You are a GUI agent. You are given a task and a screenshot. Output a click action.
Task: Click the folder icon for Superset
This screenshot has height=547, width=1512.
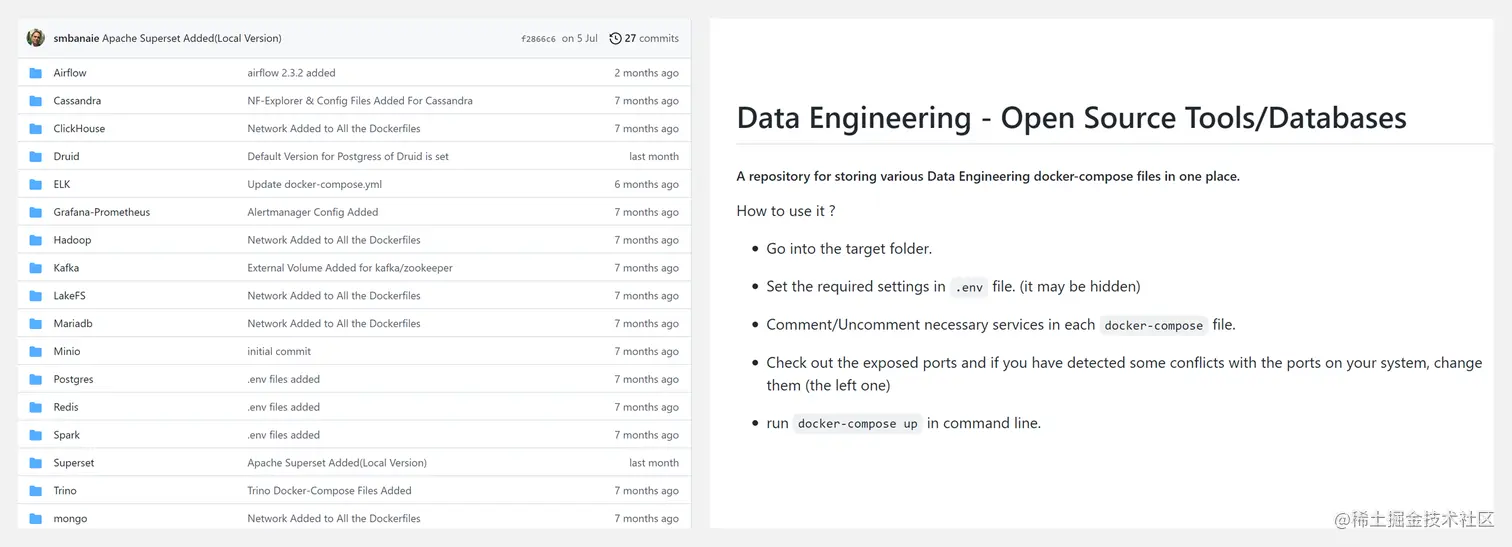(x=36, y=463)
